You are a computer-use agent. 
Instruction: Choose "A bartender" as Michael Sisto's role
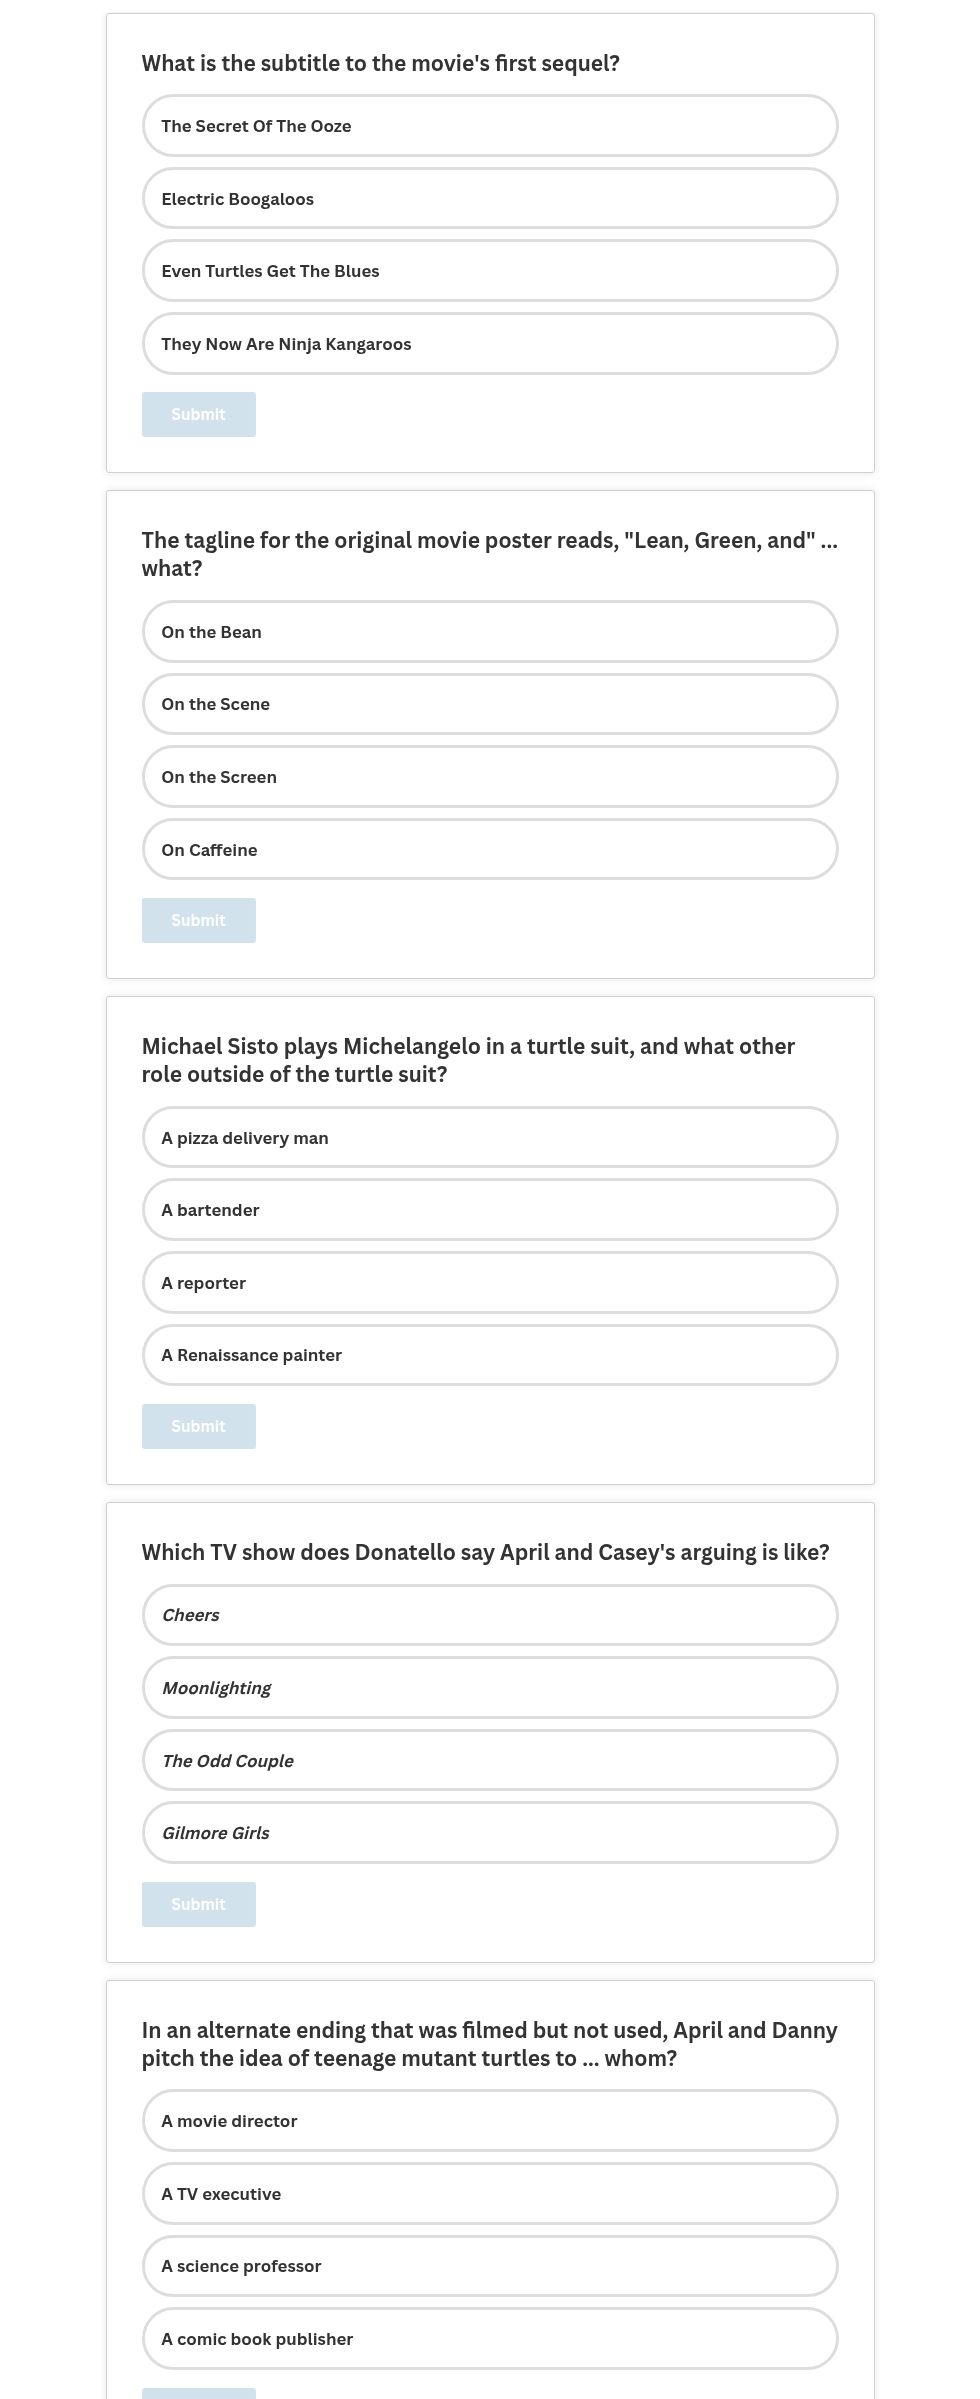coord(490,1209)
